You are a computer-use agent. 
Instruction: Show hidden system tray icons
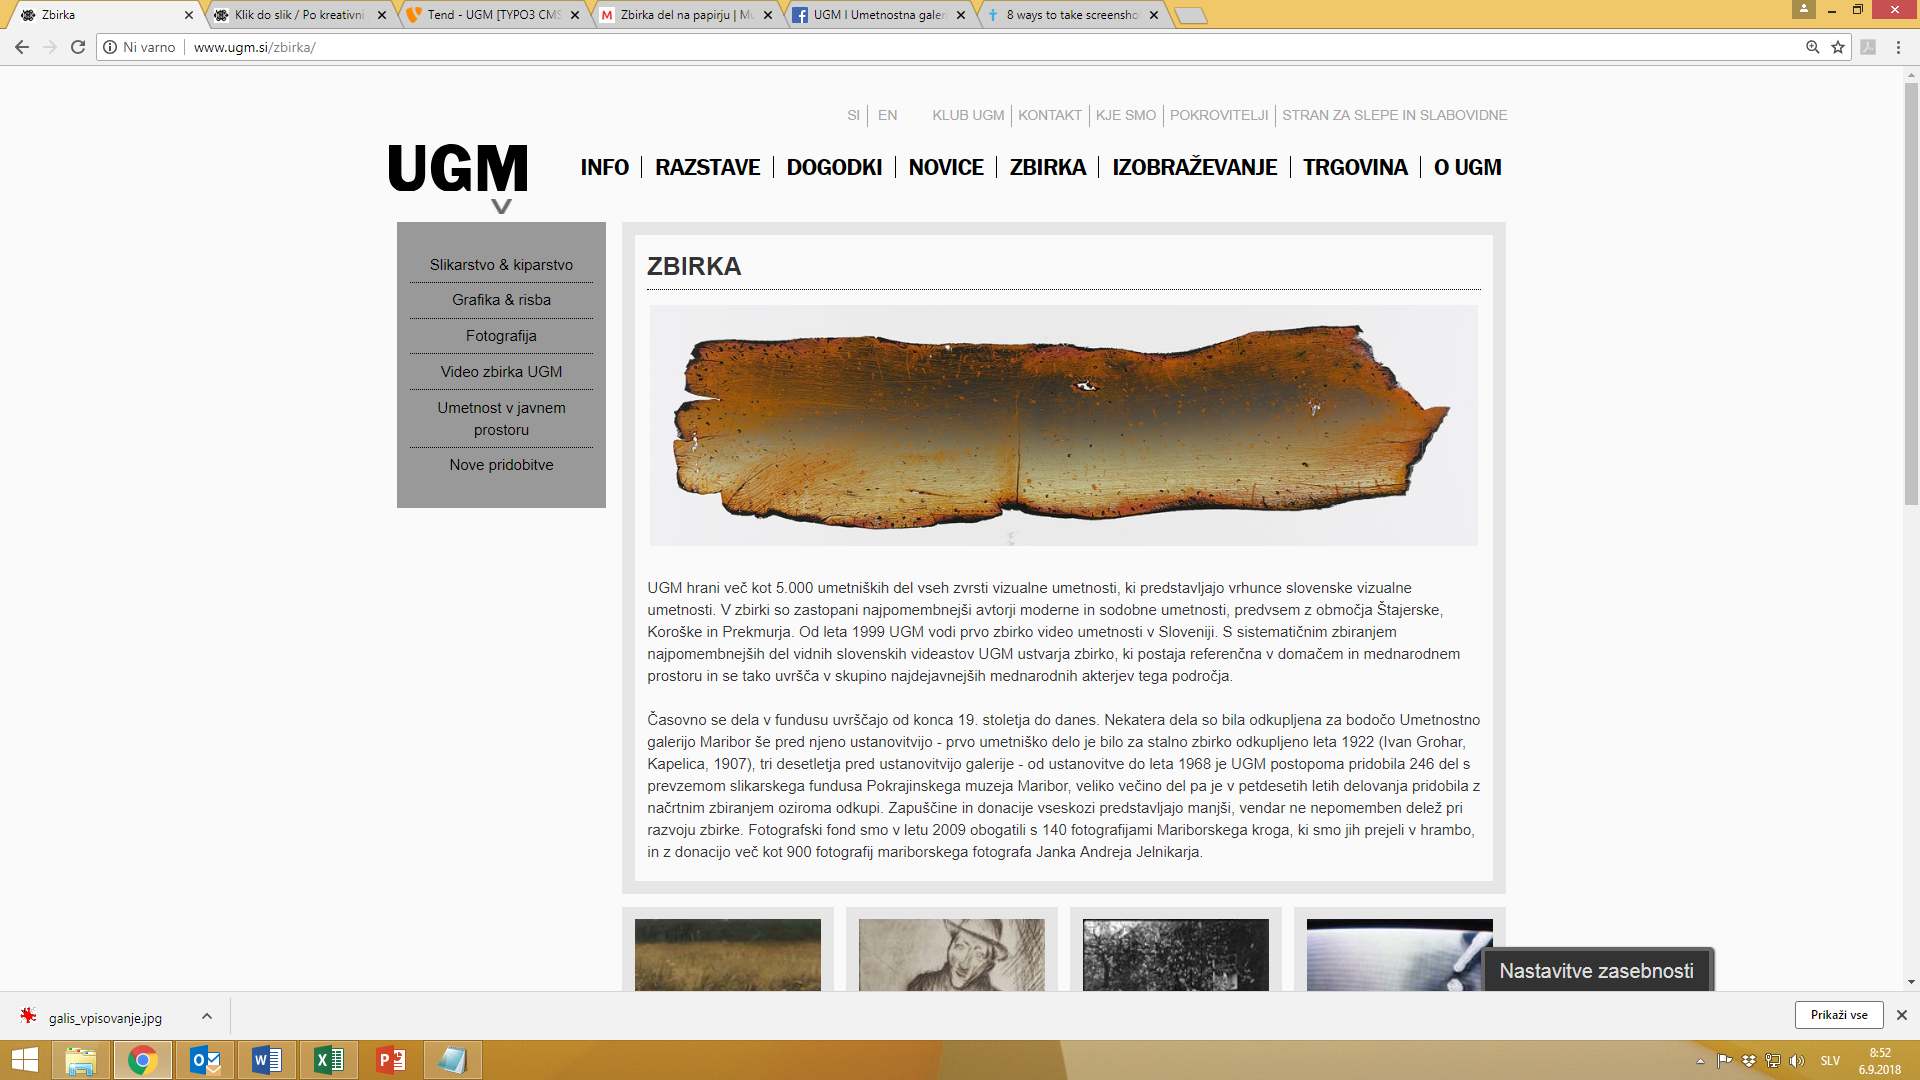[x=1700, y=1061]
